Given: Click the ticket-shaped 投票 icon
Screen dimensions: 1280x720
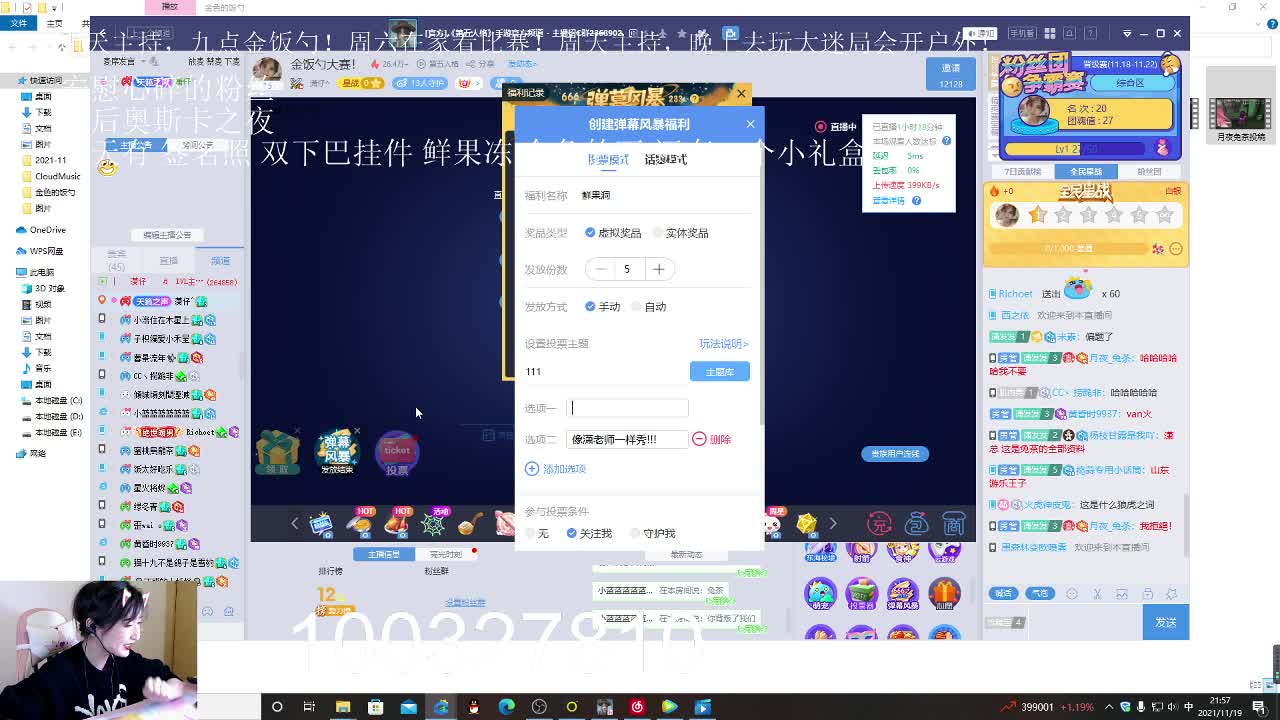Looking at the screenshot, I should tap(397, 453).
